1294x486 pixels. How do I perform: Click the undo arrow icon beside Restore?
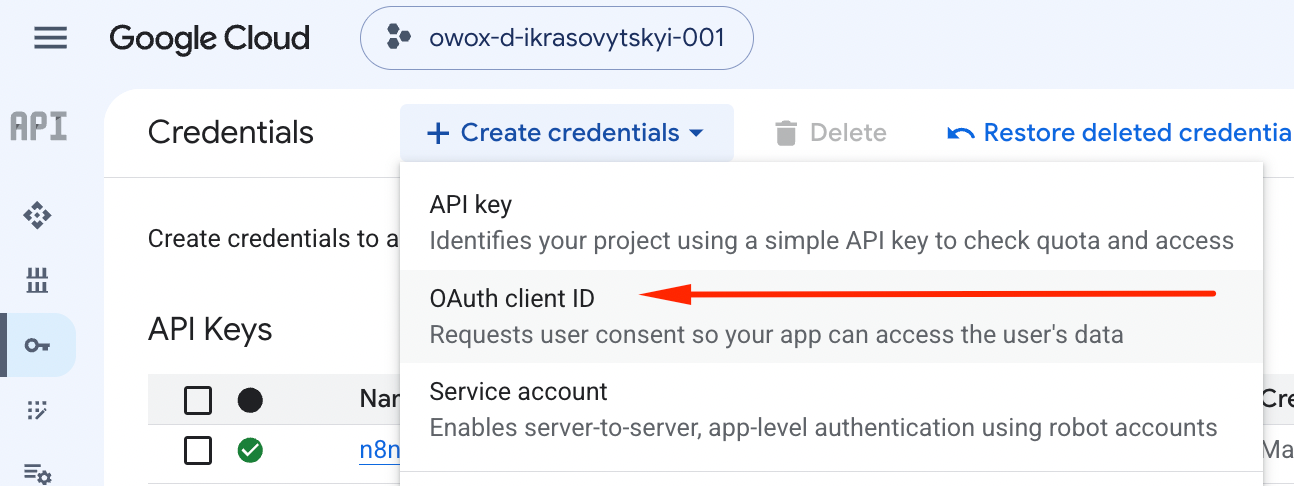(961, 133)
